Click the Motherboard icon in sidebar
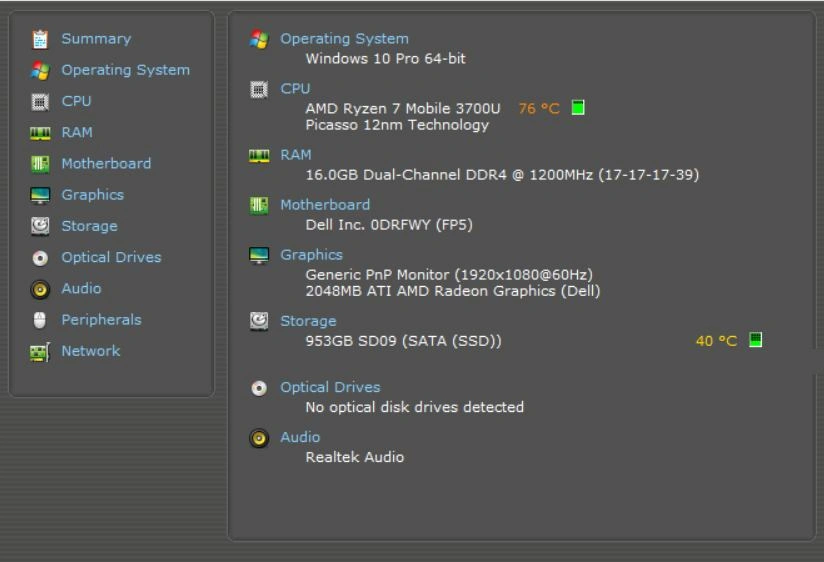824x562 pixels. coord(40,164)
